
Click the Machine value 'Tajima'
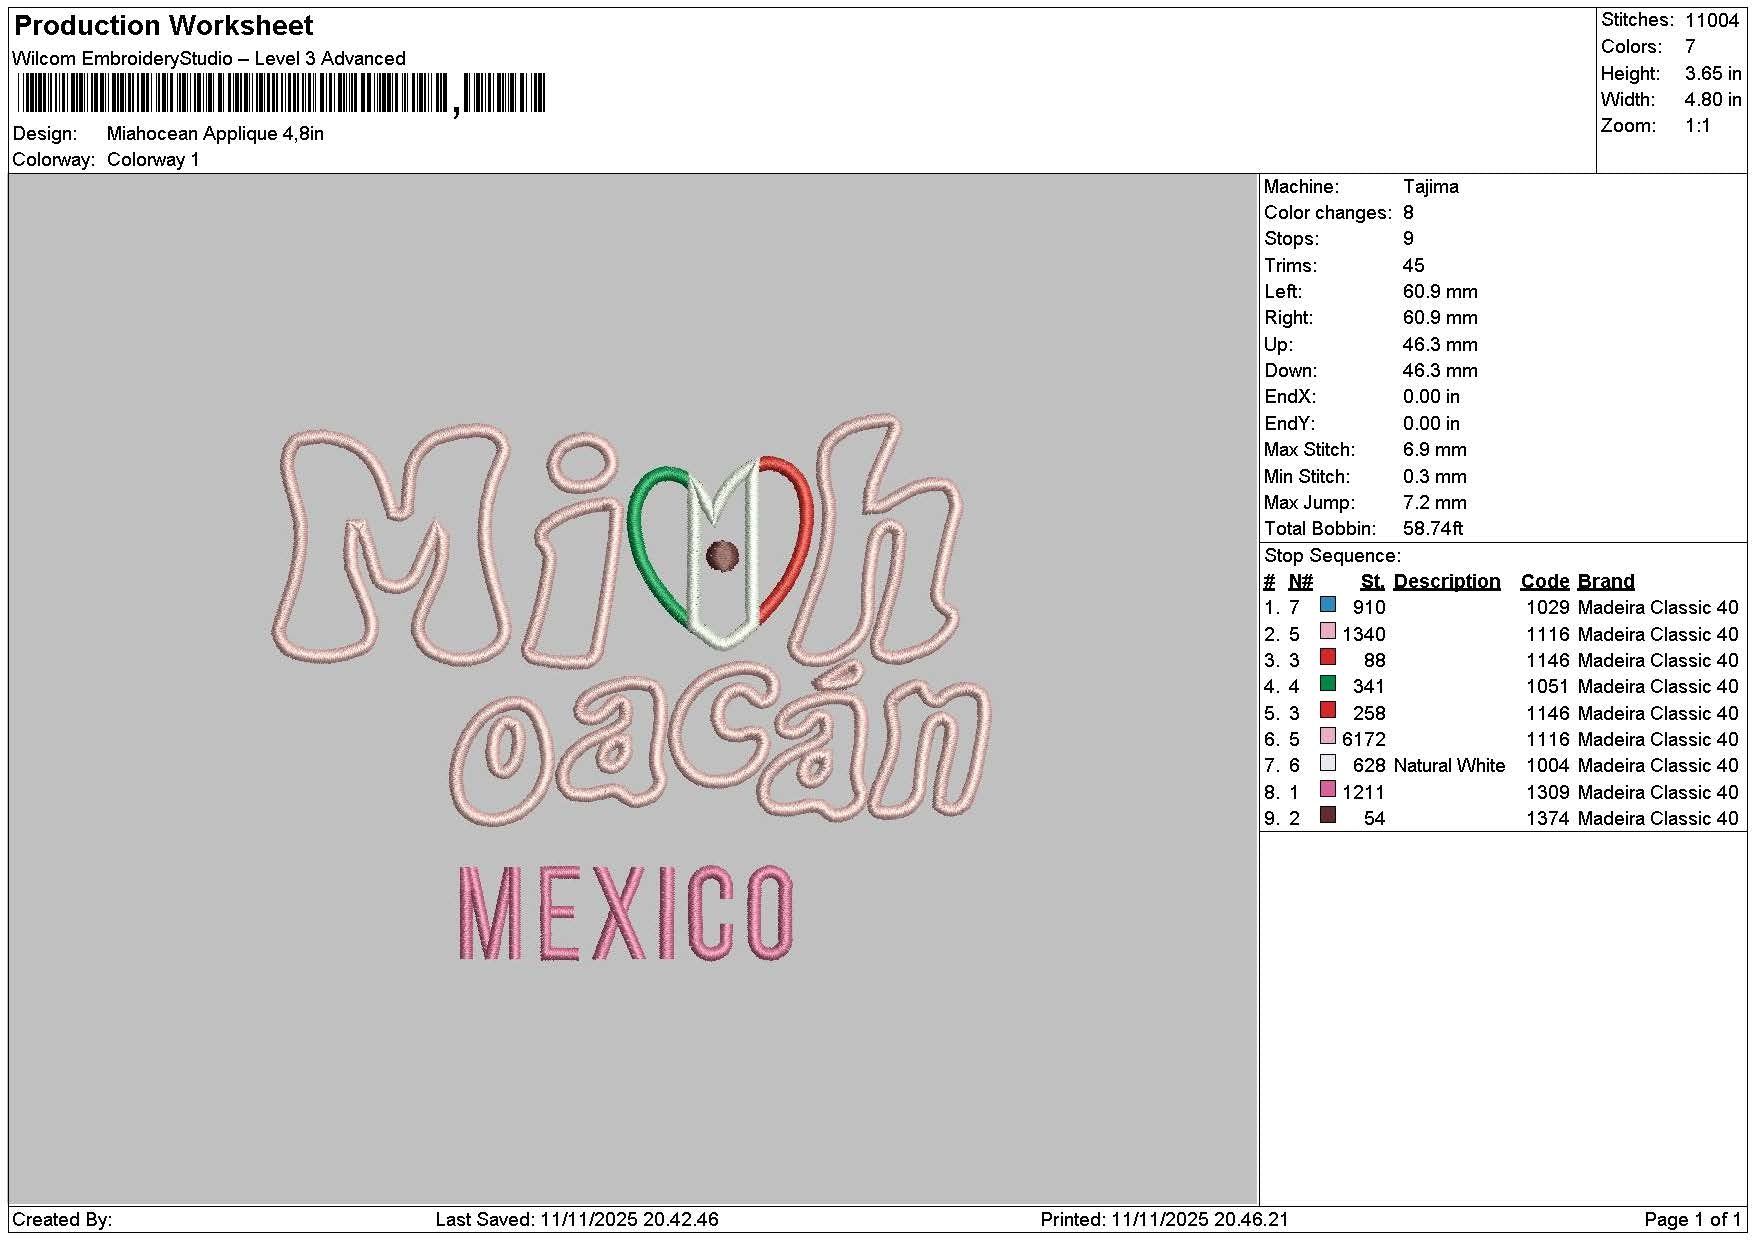1431,186
